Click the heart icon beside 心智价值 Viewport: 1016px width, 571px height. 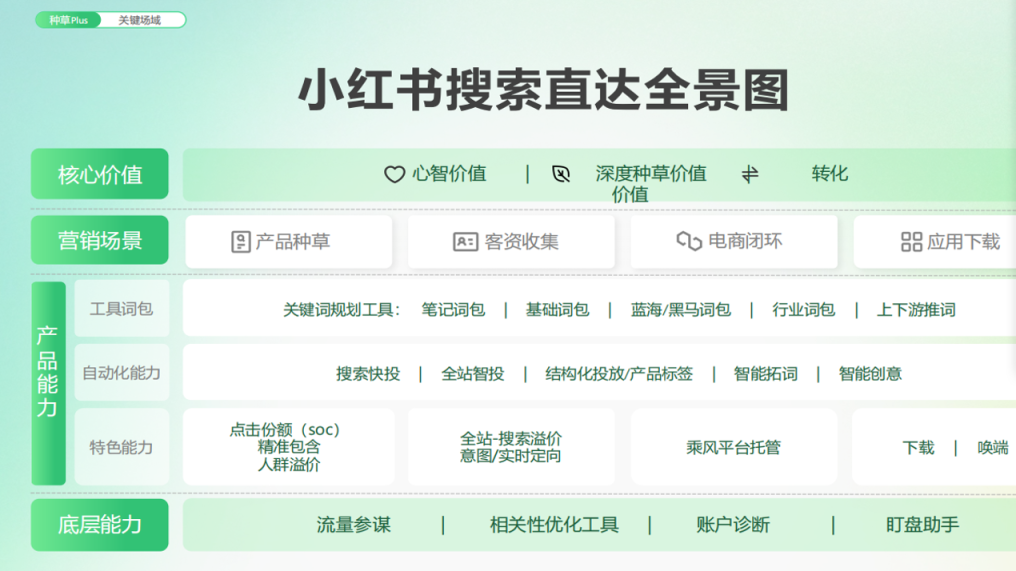tap(394, 174)
